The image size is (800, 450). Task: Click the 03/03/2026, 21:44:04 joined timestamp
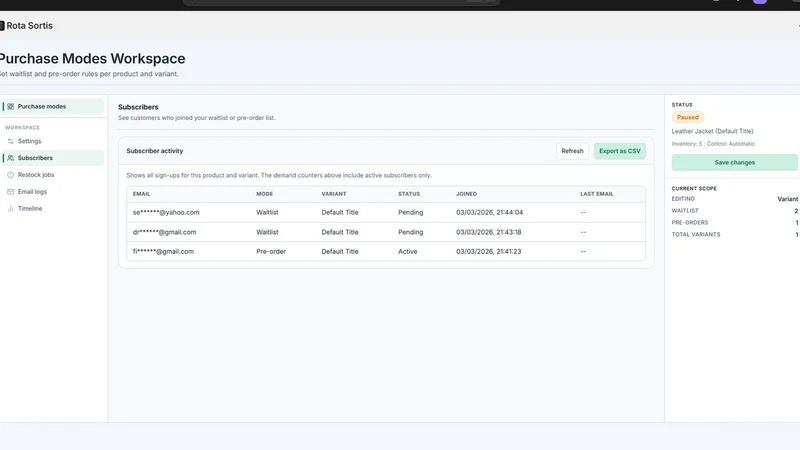coord(489,212)
